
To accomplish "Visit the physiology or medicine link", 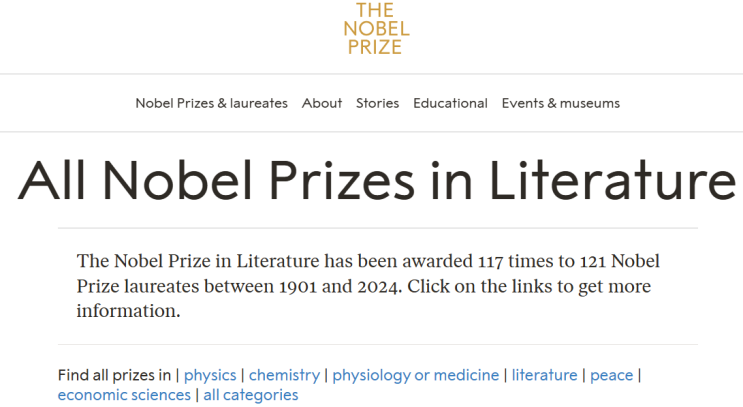I will click(x=415, y=375).
